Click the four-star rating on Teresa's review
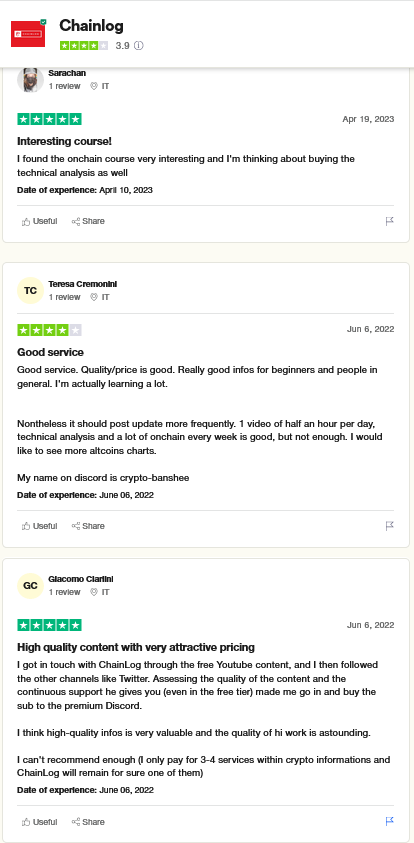Image resolution: width=414 pixels, height=843 pixels. click(x=49, y=330)
